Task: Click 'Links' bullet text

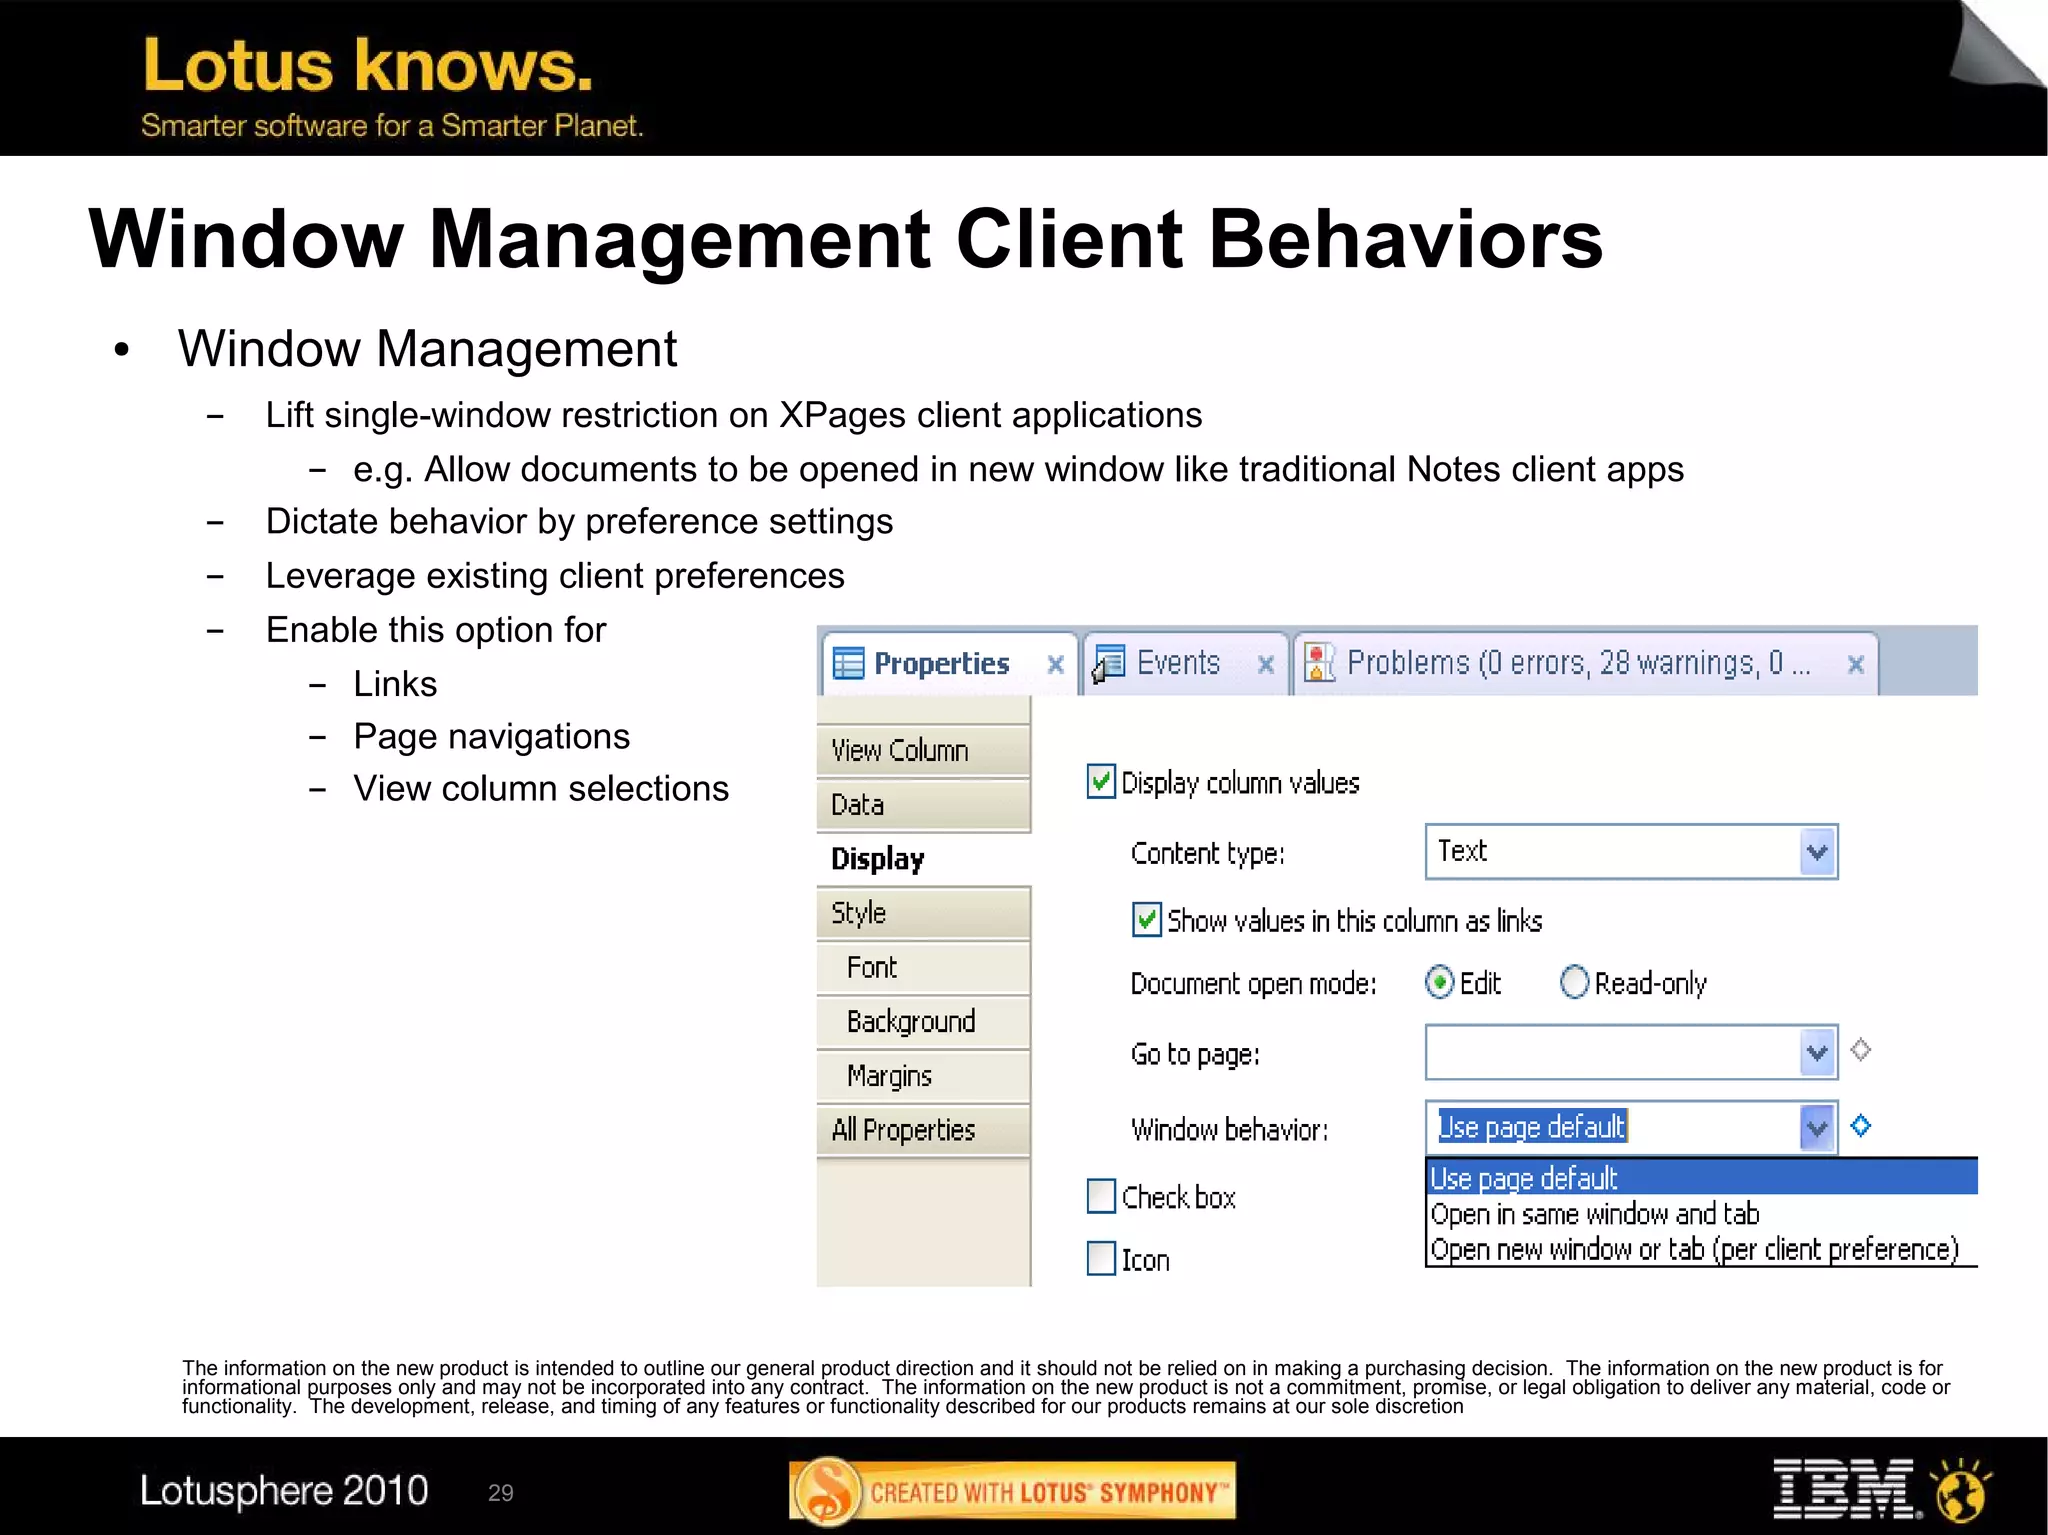Action: click(x=395, y=684)
